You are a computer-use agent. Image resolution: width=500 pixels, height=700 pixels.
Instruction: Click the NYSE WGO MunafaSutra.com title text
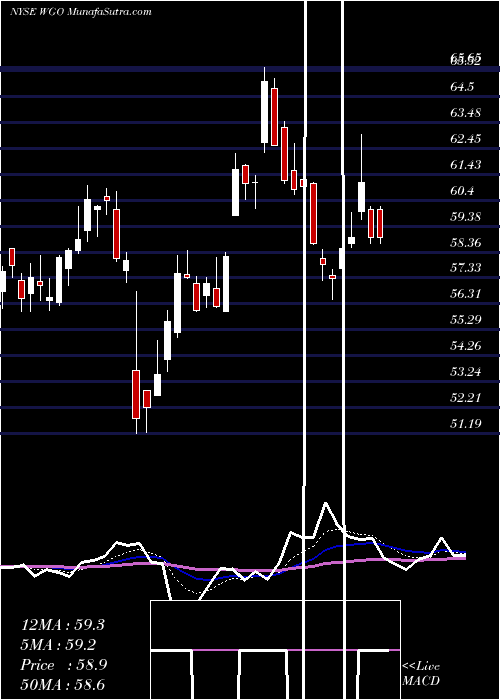coord(80,12)
